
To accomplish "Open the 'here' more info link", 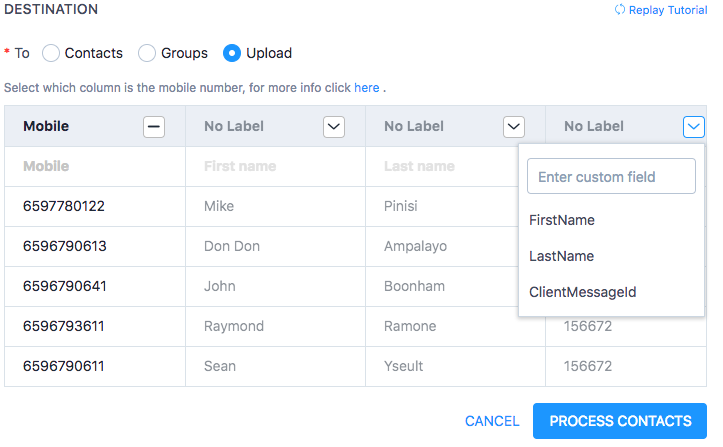I will 367,88.
